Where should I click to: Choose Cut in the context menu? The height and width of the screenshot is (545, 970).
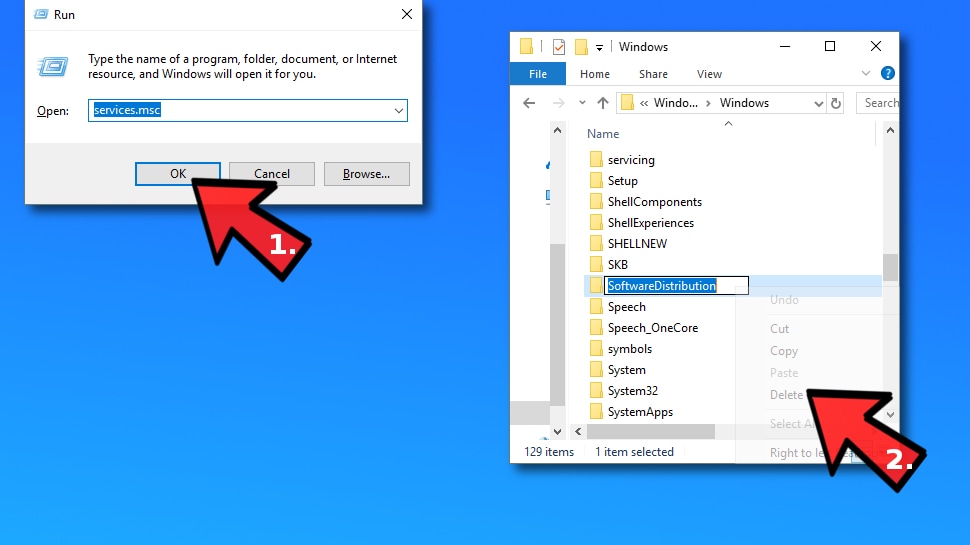[x=779, y=329]
